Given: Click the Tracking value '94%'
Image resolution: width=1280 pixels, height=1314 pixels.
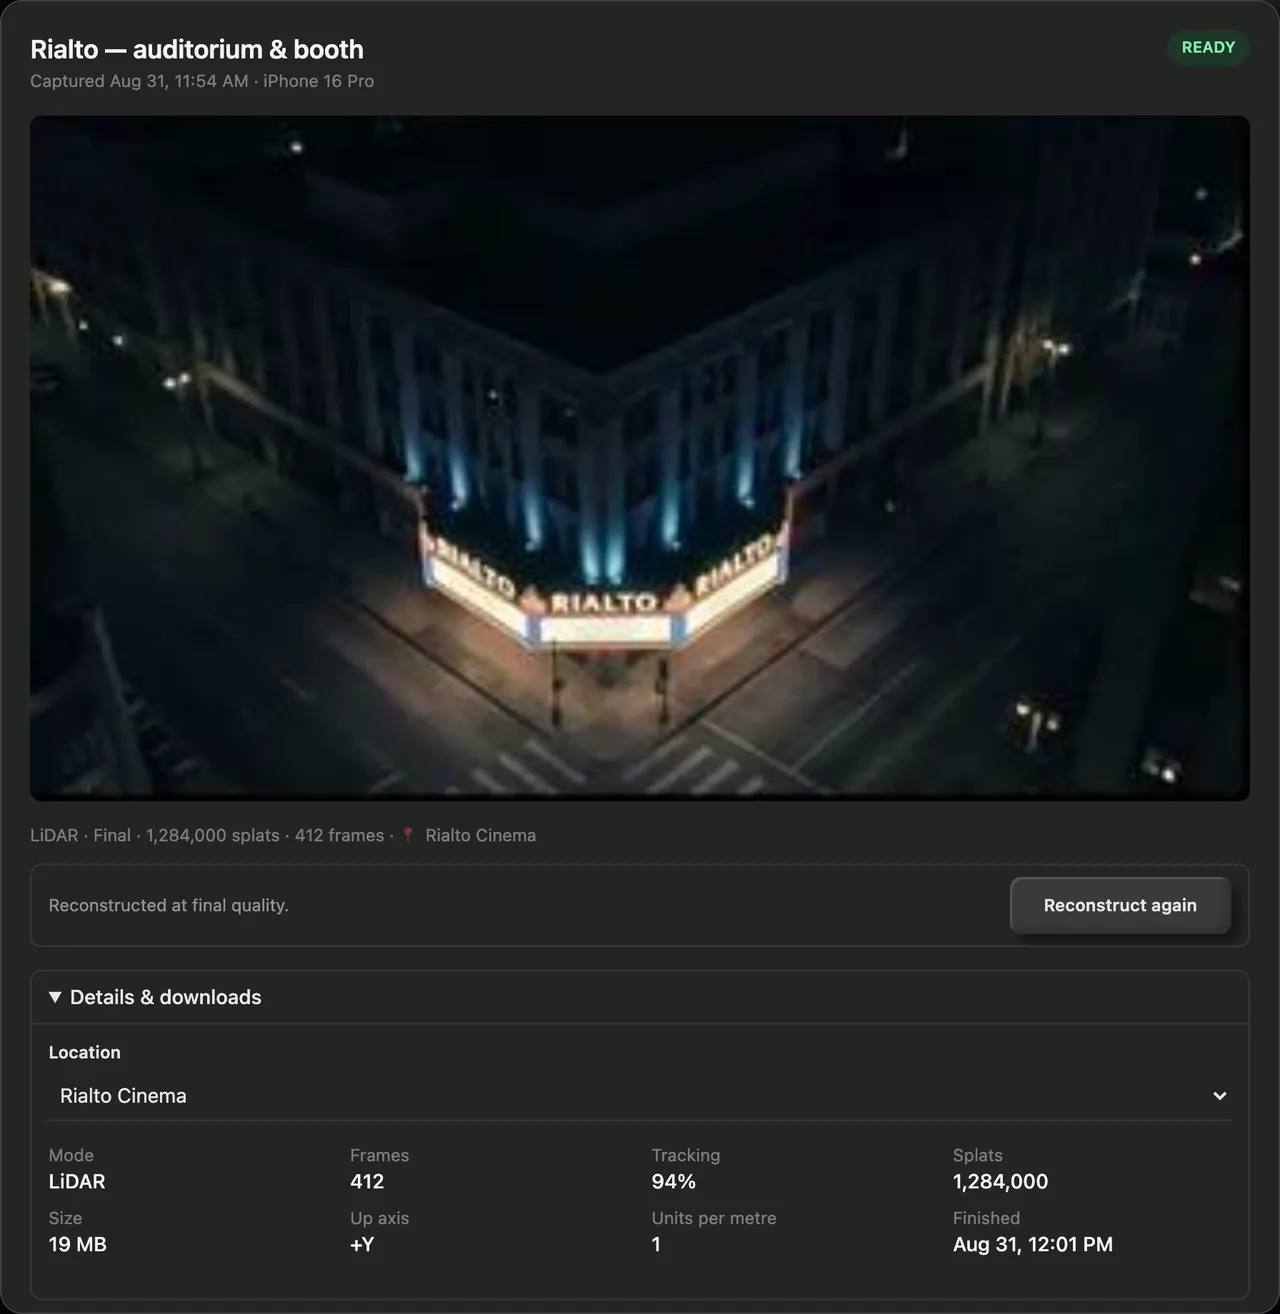Looking at the screenshot, I should click(x=673, y=1181).
